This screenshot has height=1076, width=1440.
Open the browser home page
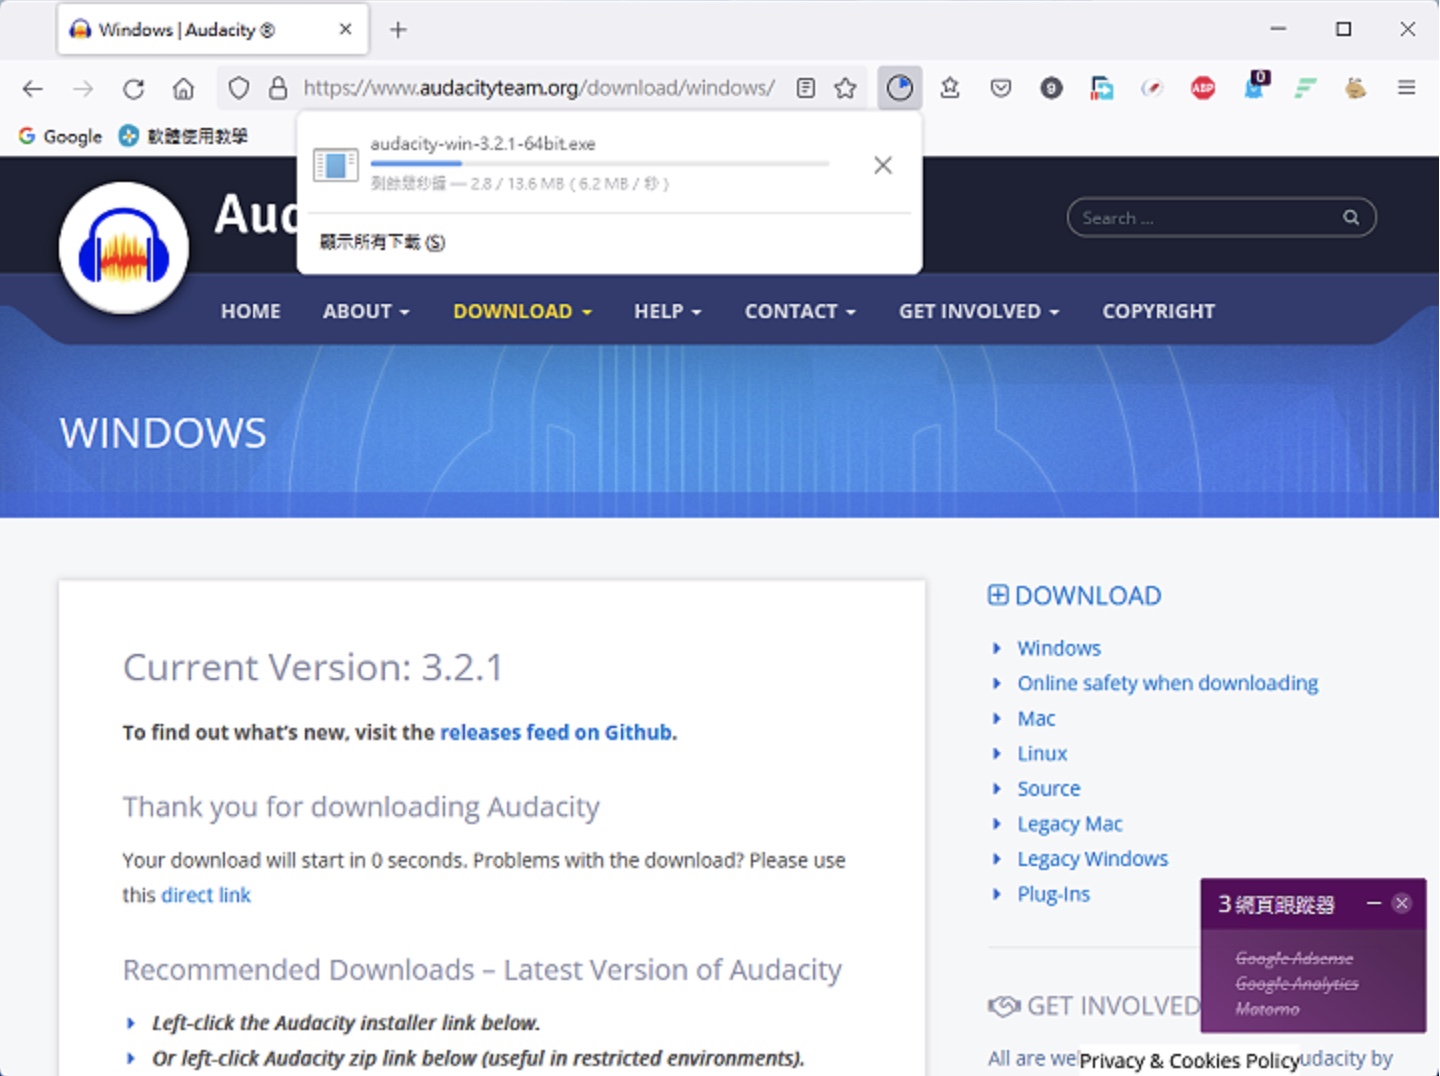coord(183,89)
